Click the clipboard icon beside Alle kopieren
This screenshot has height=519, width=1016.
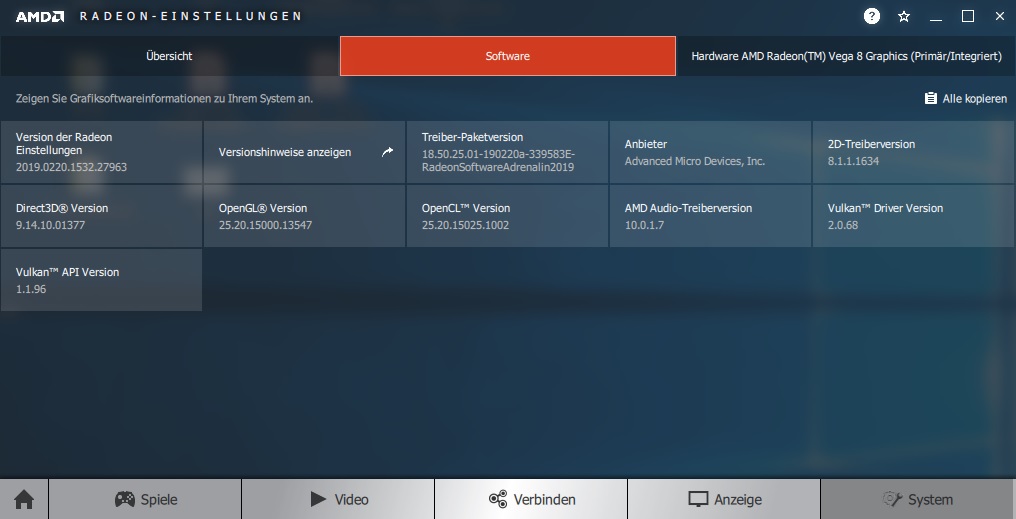(930, 98)
